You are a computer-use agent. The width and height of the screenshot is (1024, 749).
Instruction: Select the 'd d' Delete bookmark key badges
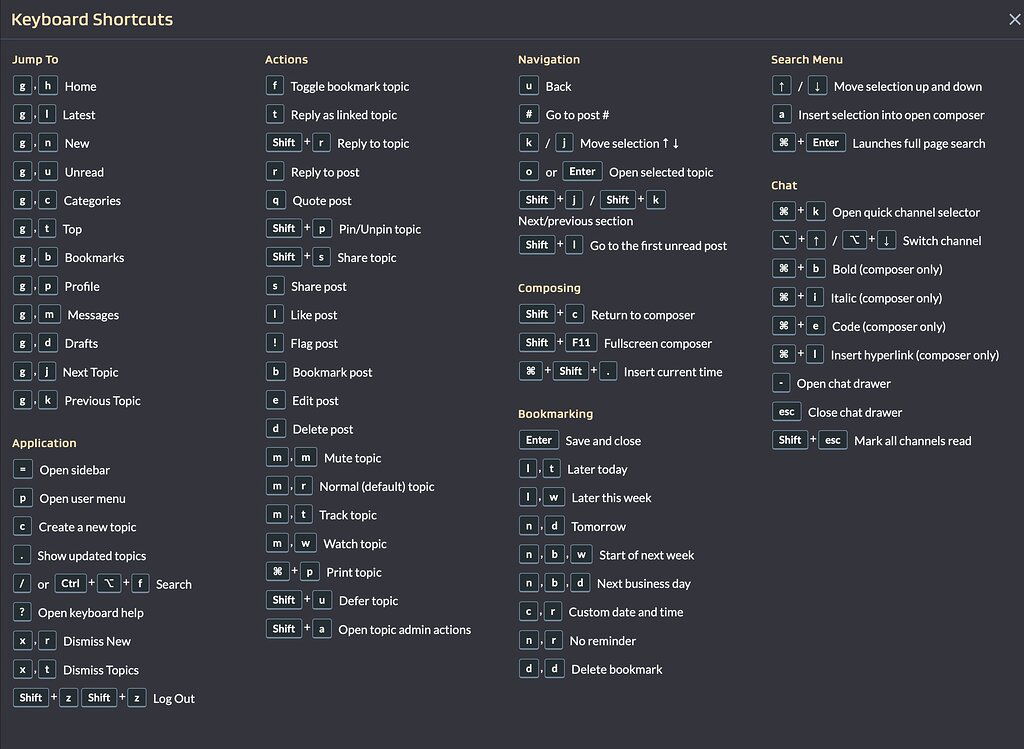click(x=542, y=668)
